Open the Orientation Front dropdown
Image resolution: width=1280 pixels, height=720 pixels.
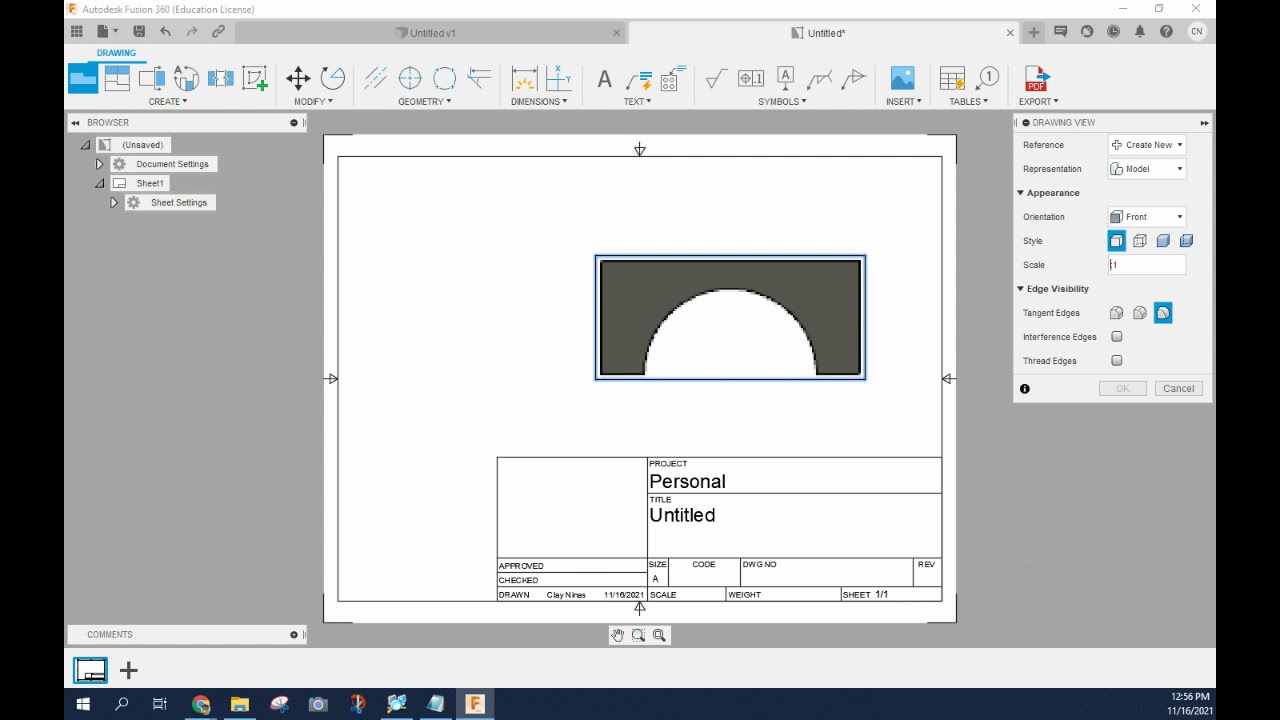pyautogui.click(x=1147, y=217)
